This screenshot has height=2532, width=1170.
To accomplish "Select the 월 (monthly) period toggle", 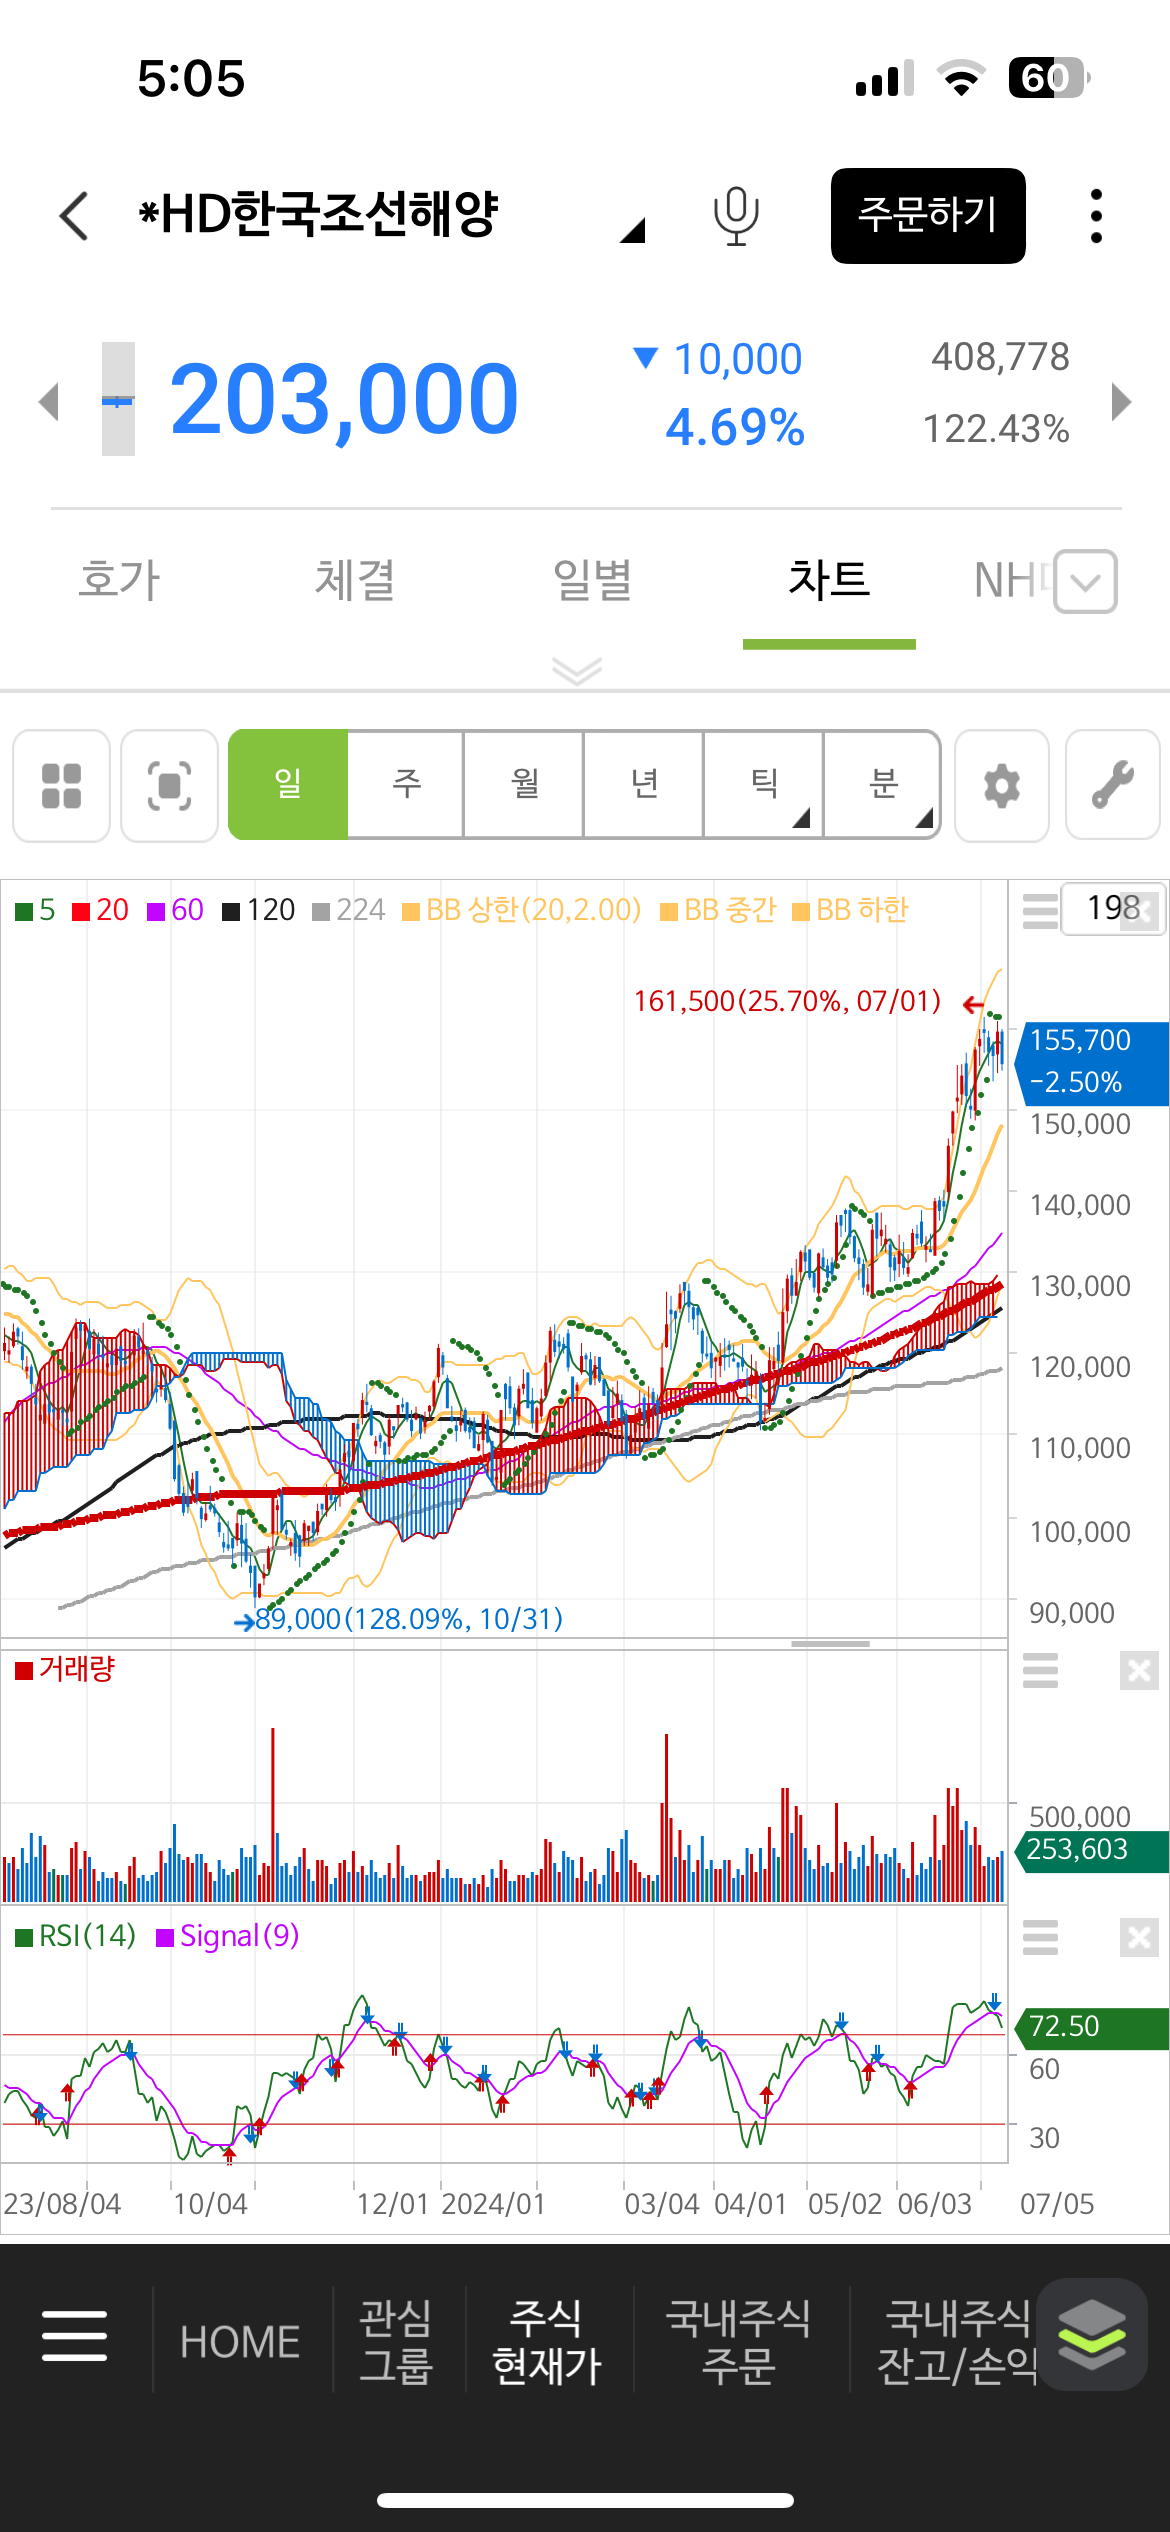I will [x=525, y=784].
